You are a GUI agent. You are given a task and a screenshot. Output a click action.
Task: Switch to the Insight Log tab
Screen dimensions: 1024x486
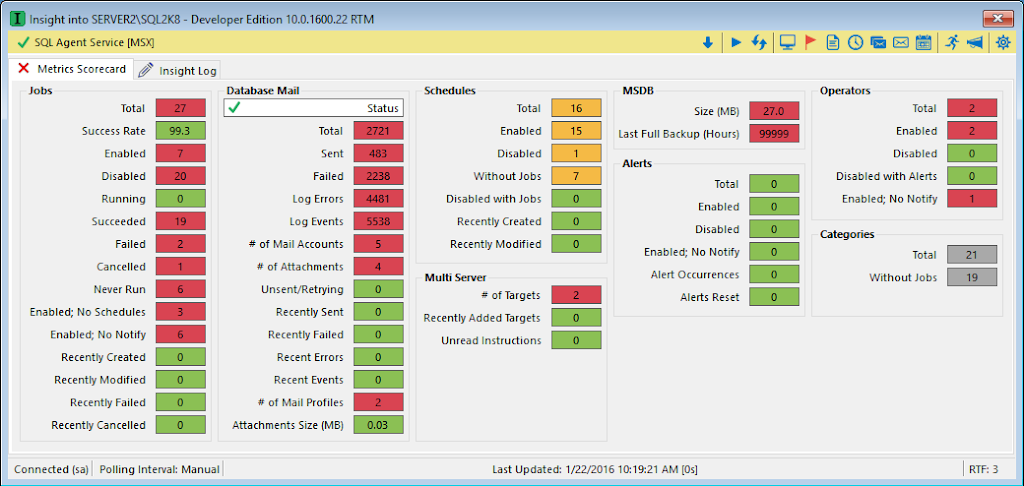pos(178,70)
